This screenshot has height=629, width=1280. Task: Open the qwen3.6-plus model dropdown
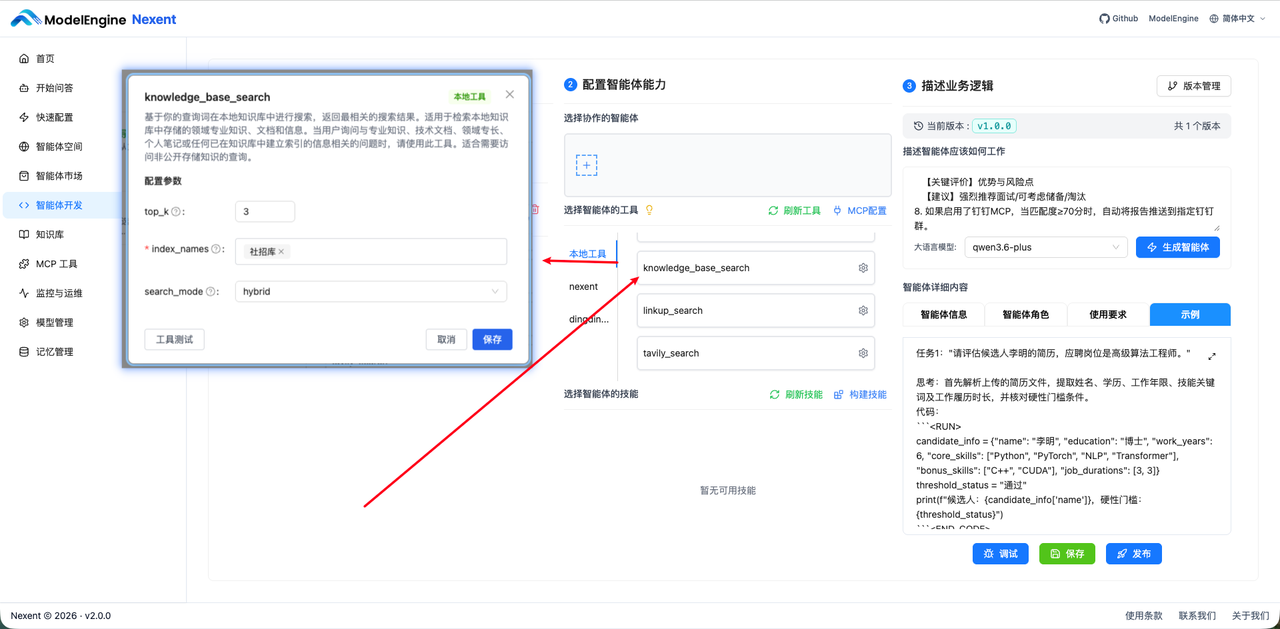coord(1046,247)
